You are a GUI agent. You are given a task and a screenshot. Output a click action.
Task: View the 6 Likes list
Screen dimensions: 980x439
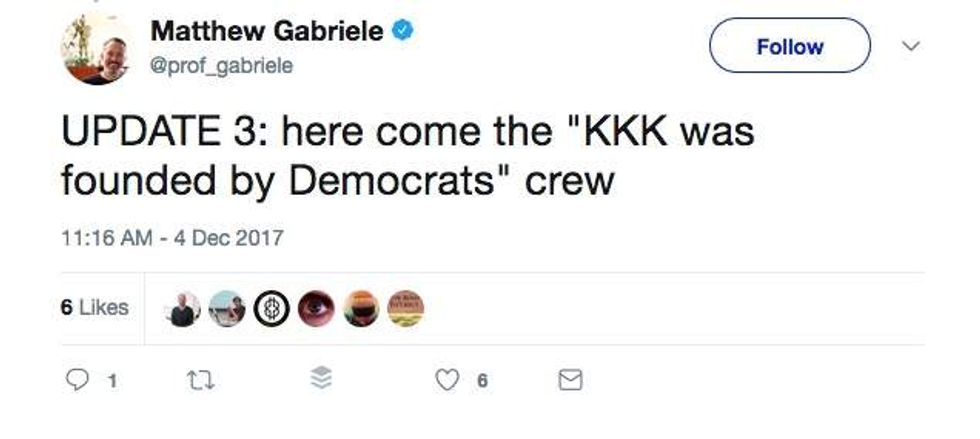pos(95,308)
